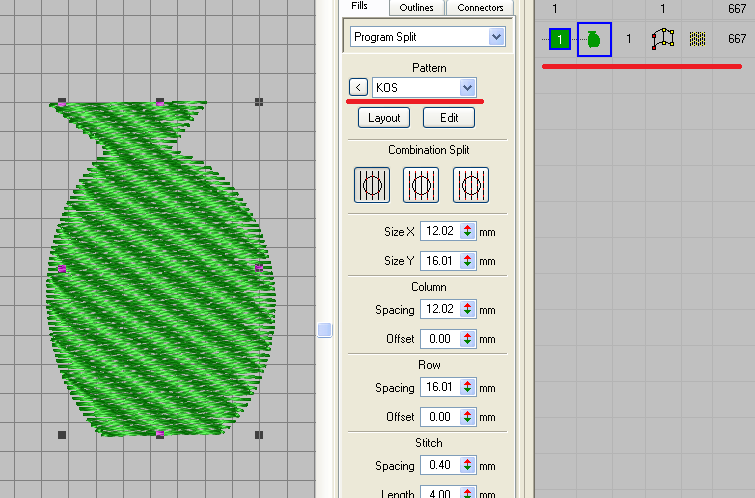
Task: Open the Fills tab
Action: pos(361,7)
